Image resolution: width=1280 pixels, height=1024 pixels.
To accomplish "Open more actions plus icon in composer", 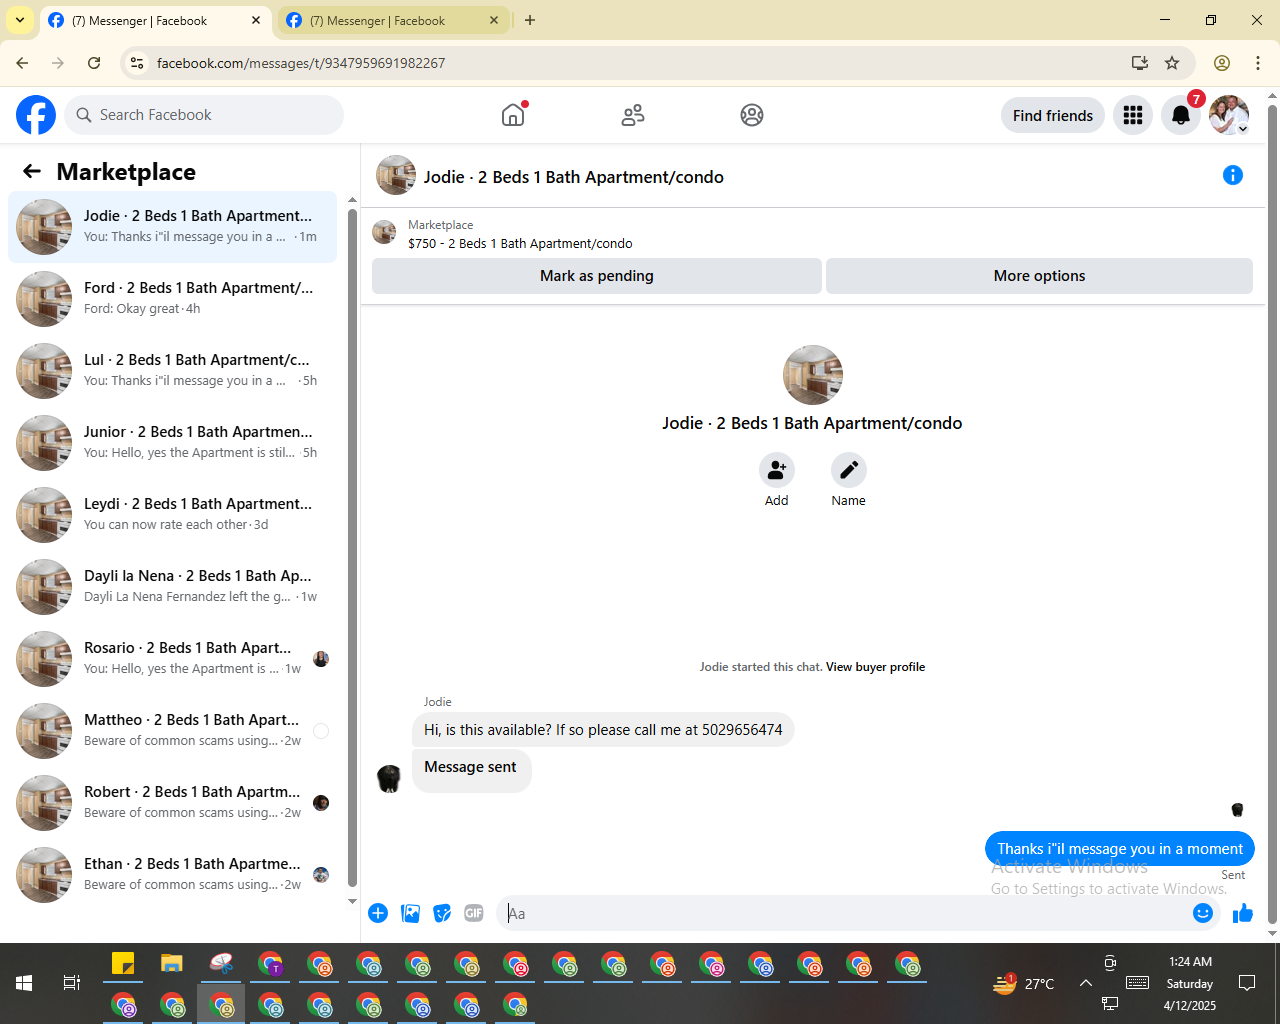I will (378, 913).
